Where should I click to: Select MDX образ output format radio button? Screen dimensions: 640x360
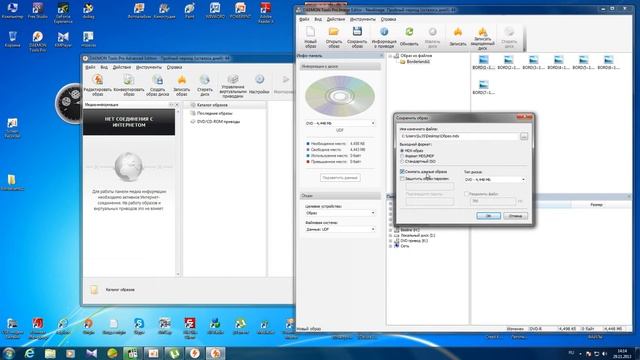[x=402, y=151]
